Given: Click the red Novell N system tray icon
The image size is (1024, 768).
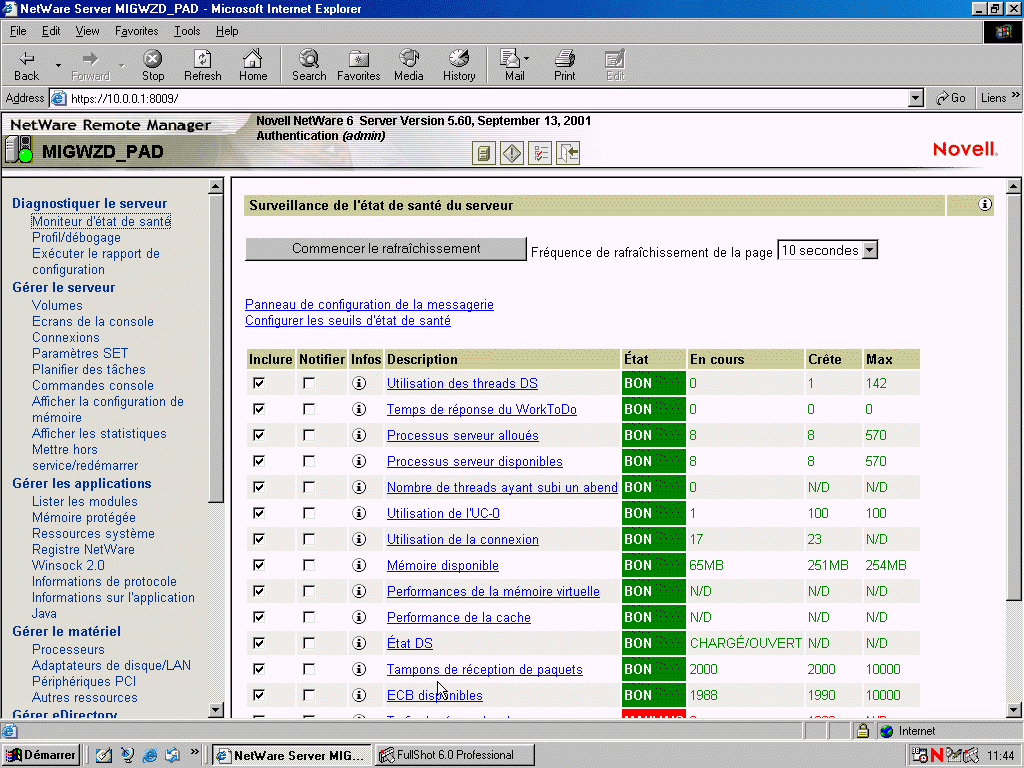Looking at the screenshot, I should point(937,755).
